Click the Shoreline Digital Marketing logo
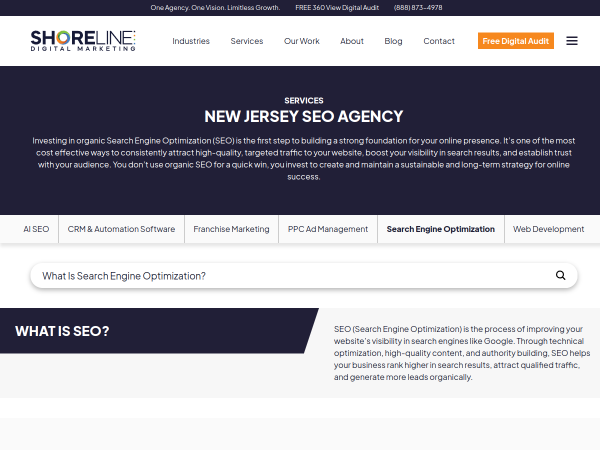The height and width of the screenshot is (450, 600). [83, 41]
